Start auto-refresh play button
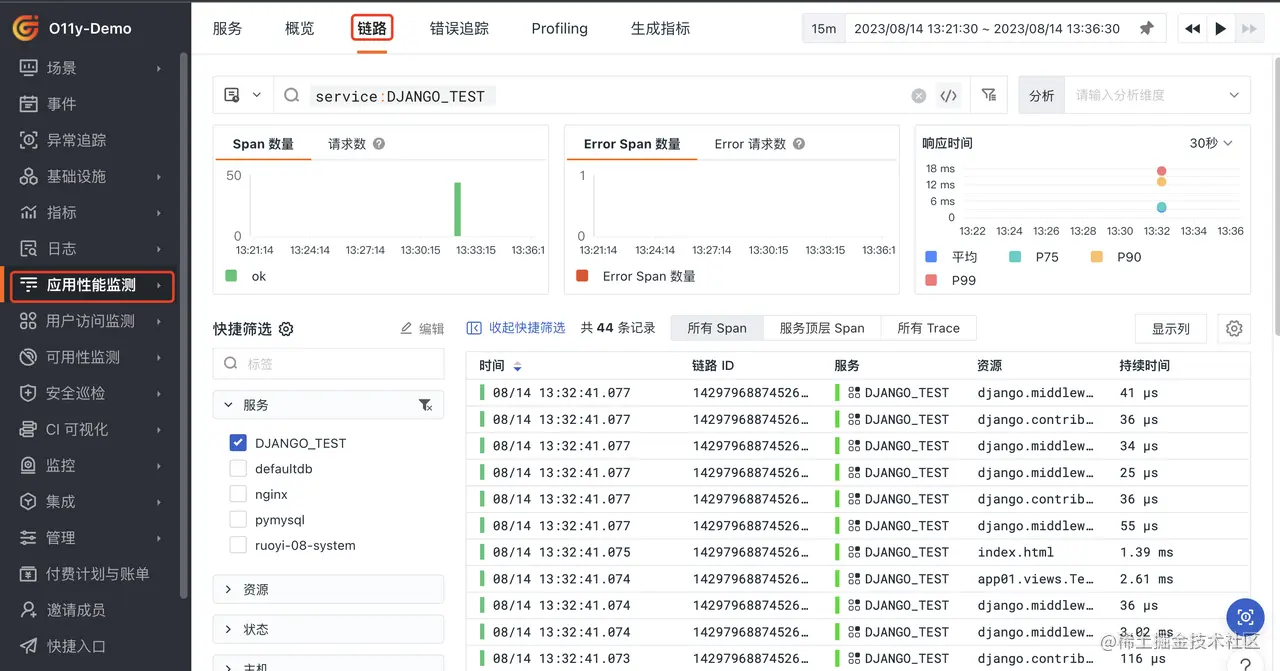Image resolution: width=1280 pixels, height=671 pixels. click(x=1220, y=29)
